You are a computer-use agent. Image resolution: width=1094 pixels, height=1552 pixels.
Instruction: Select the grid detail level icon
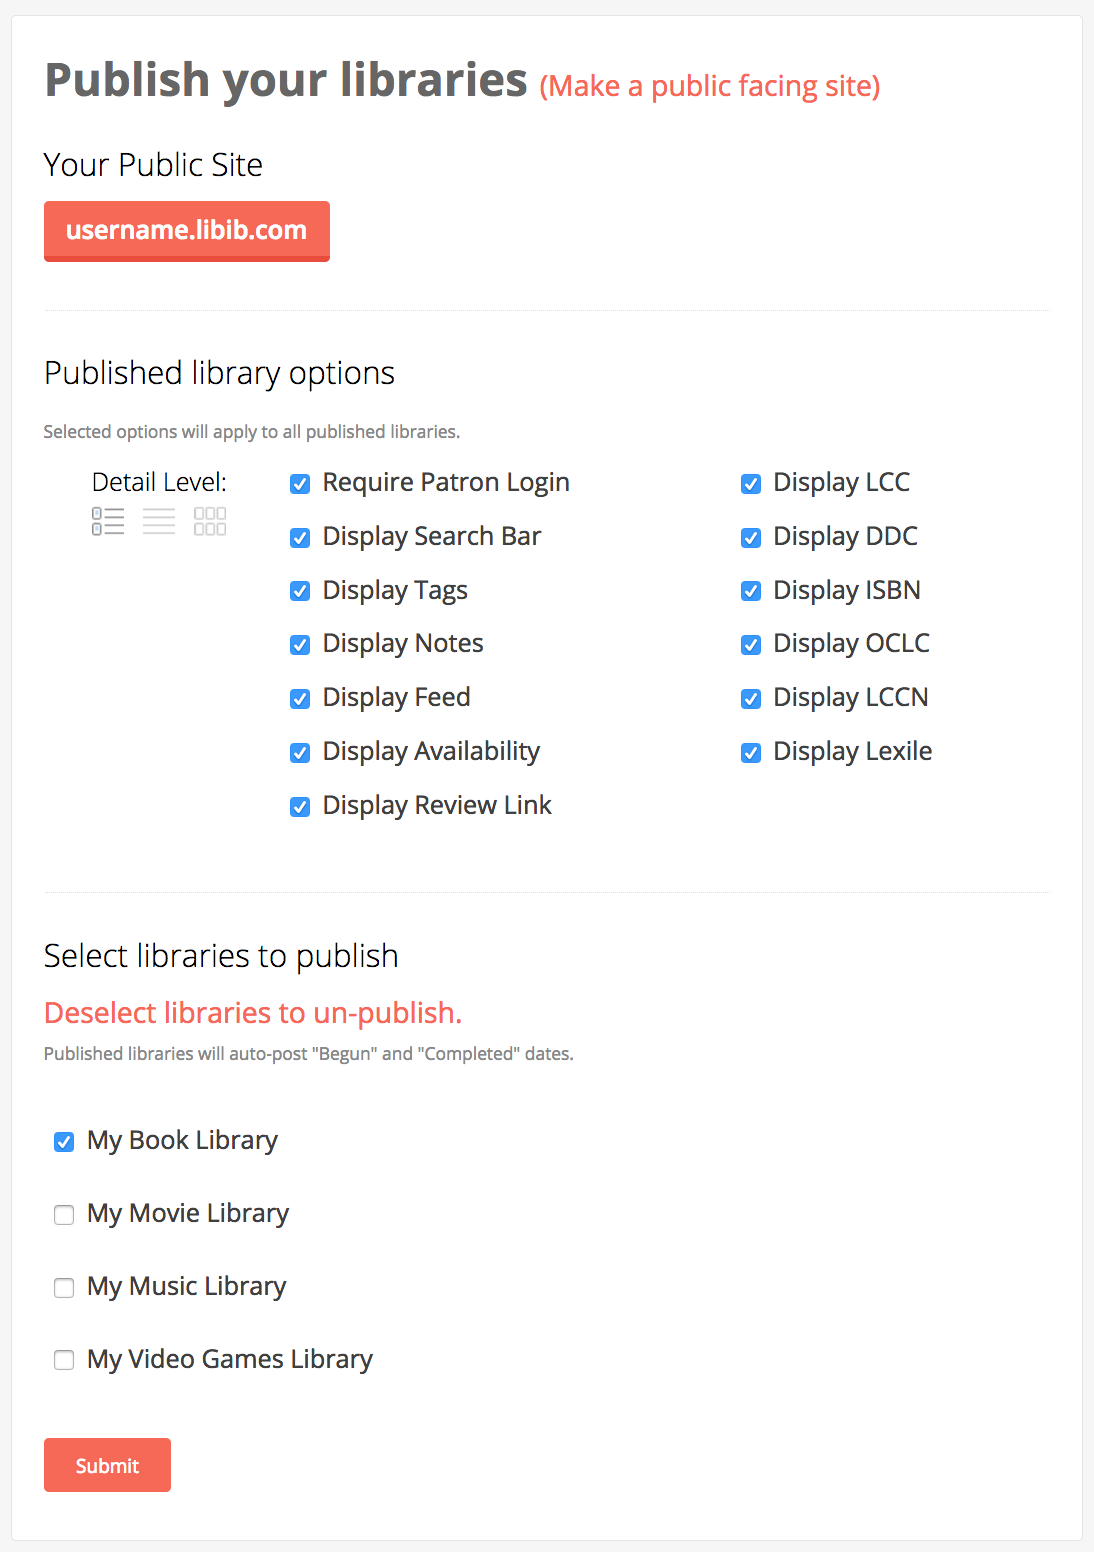(210, 521)
